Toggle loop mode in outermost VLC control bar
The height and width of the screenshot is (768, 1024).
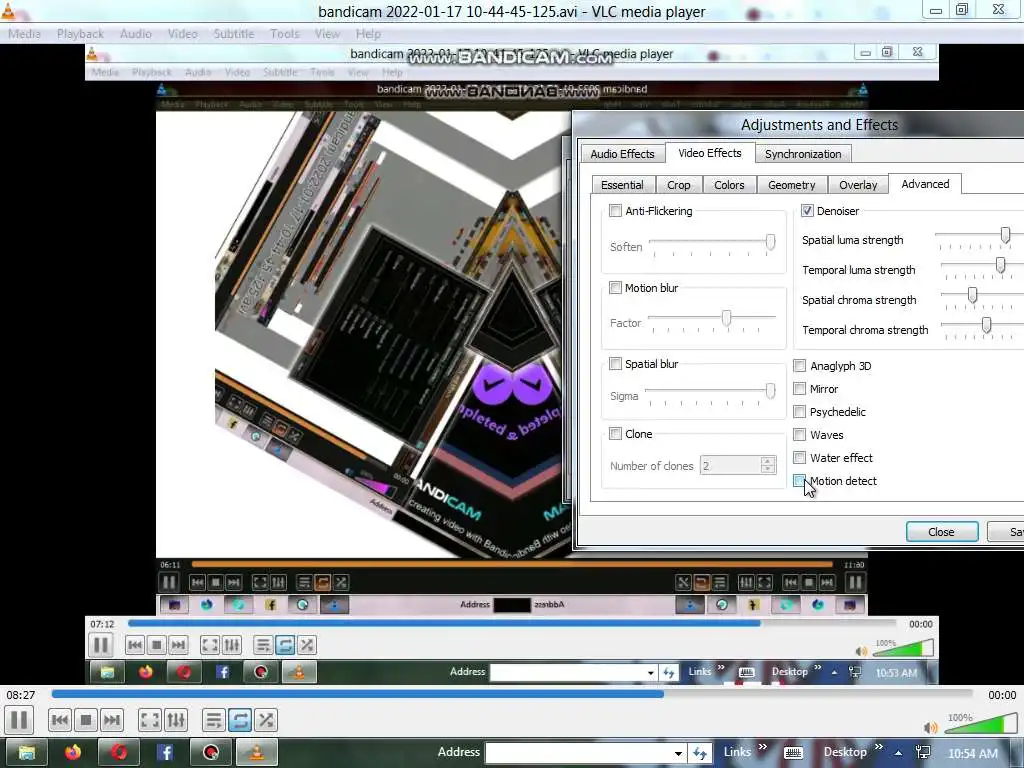[240, 720]
